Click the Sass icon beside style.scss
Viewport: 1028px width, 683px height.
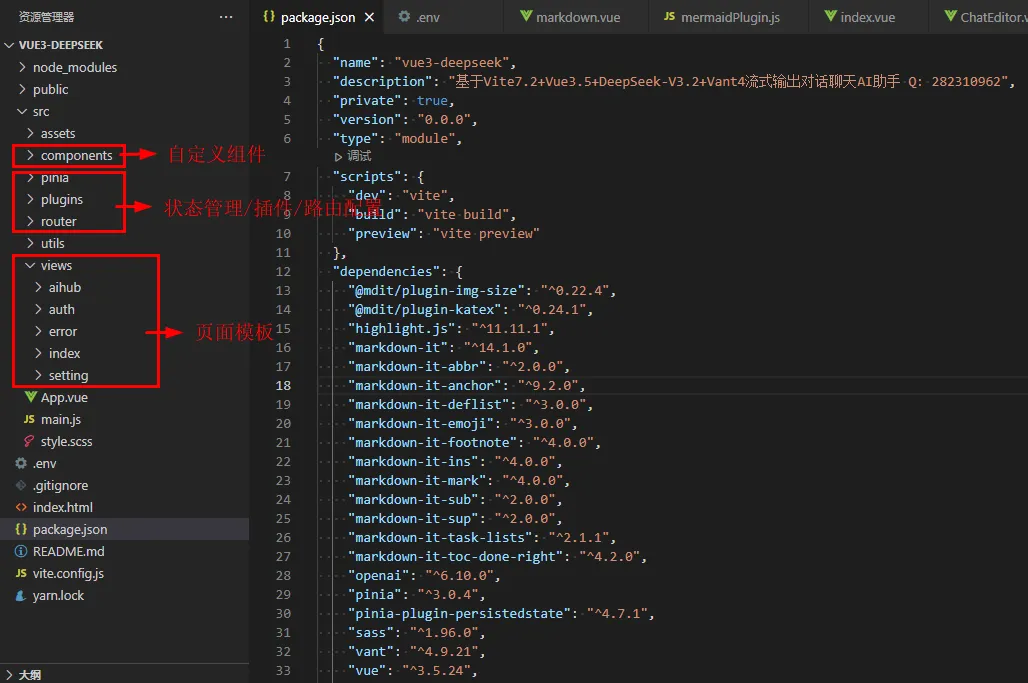[x=31, y=441]
